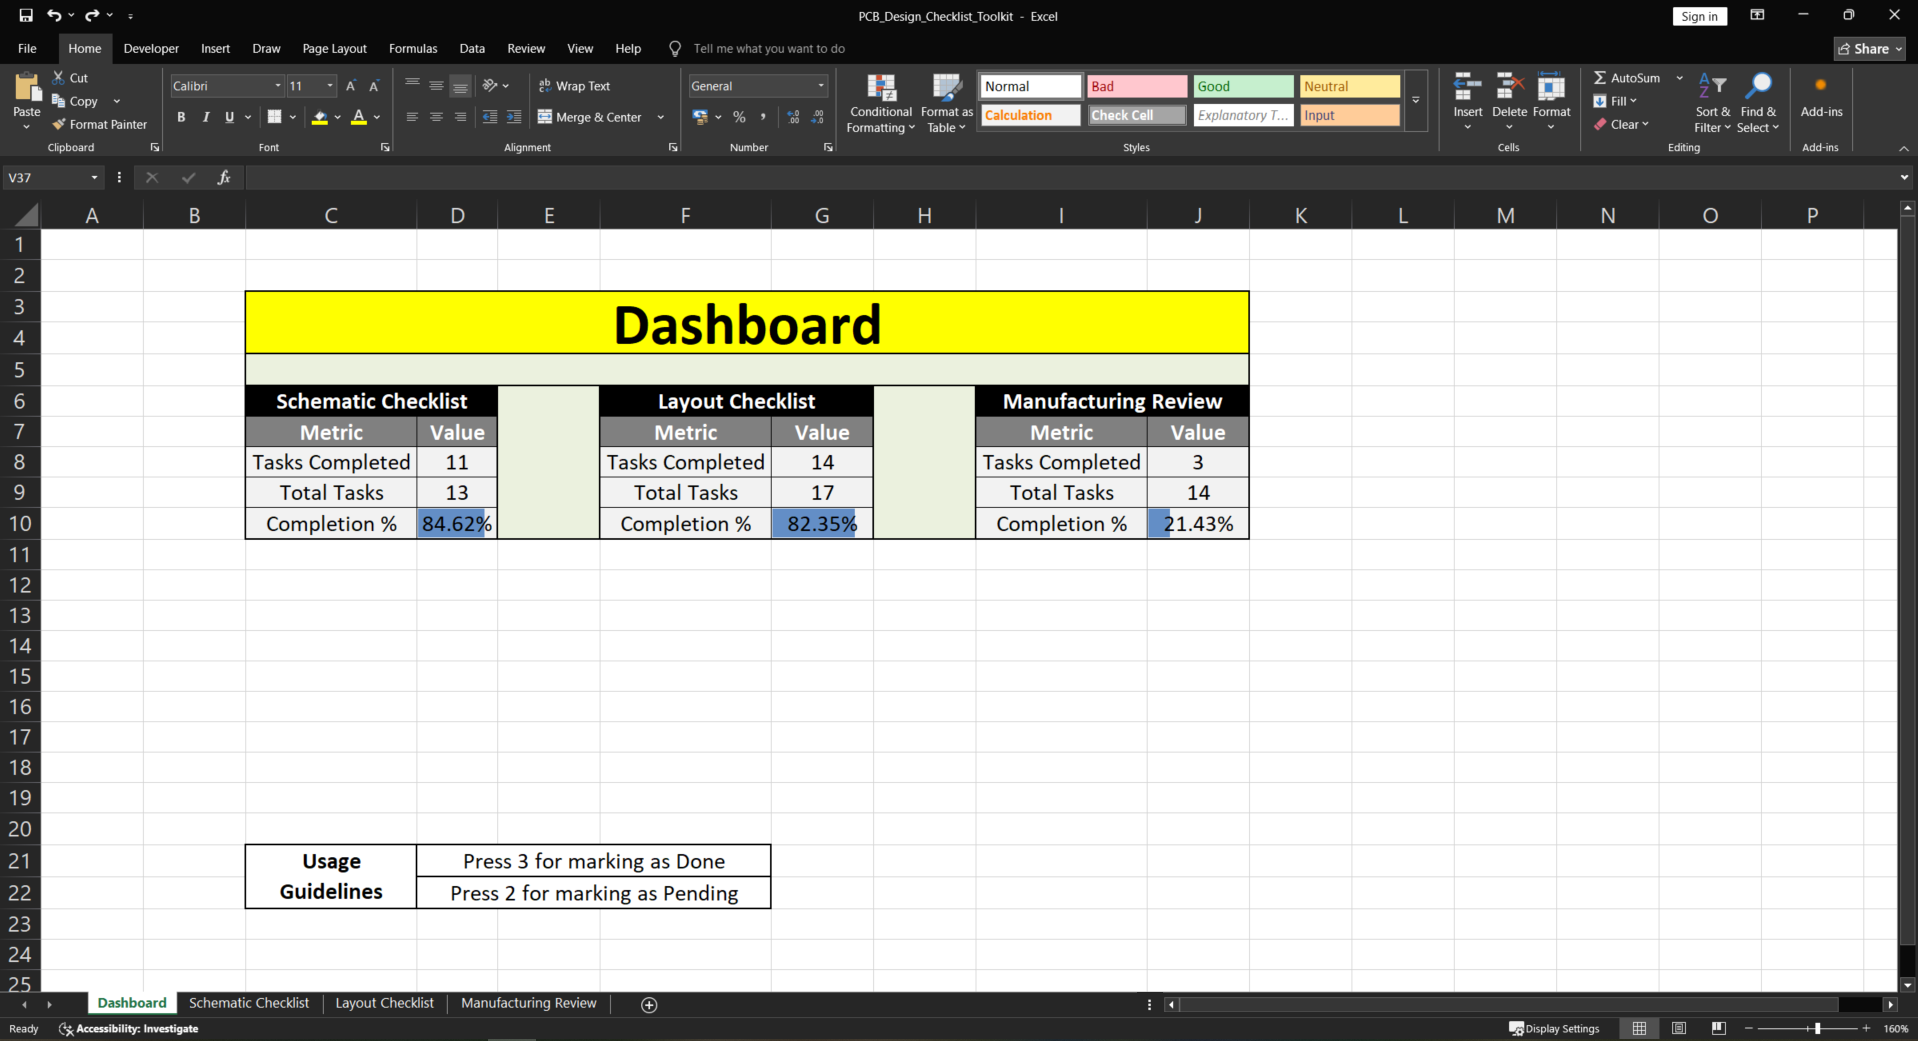Toggle Italic formatting
Screen dimensions: 1918x1041
coord(205,117)
